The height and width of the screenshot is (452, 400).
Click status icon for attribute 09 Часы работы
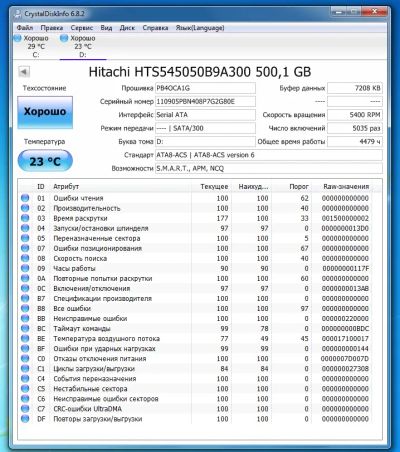25,268
